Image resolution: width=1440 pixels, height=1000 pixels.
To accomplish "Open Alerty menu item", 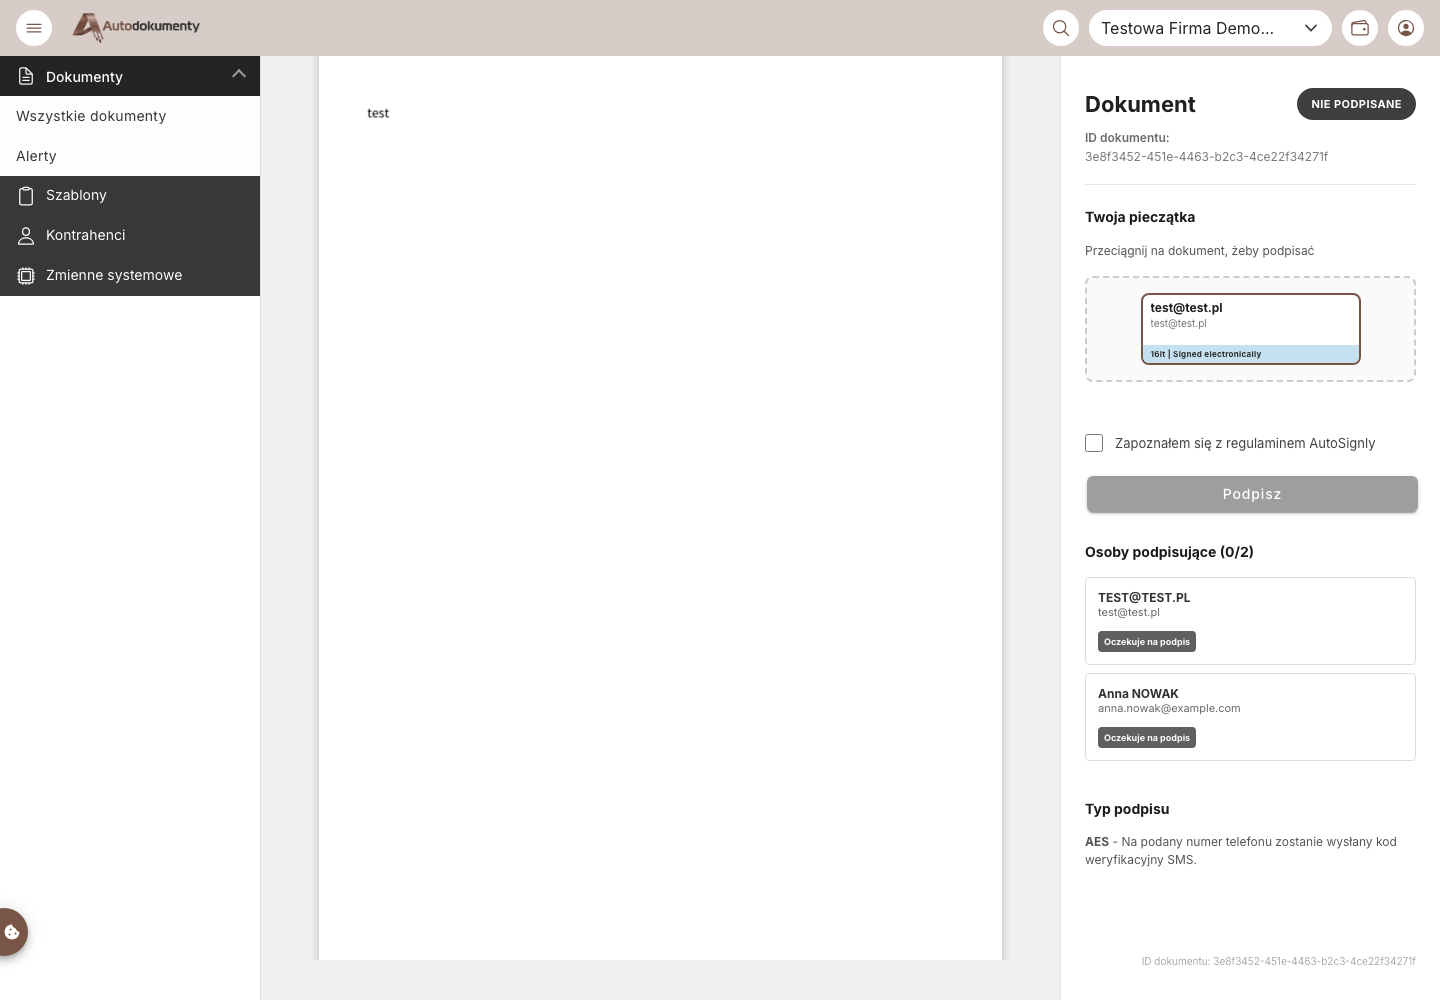I will [x=130, y=156].
